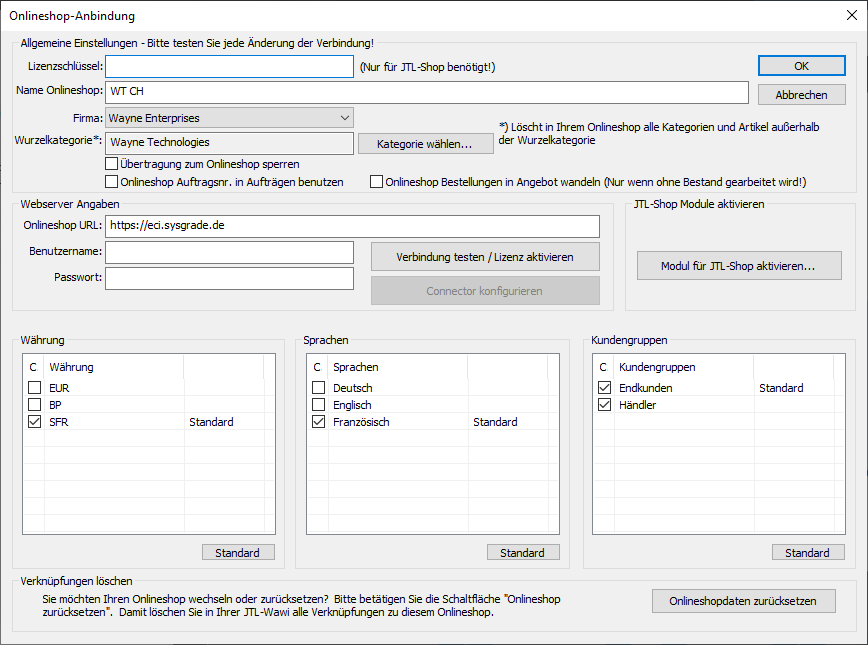Check 'Übertragung zum Onlineshop sperren' checkbox

tap(111, 164)
